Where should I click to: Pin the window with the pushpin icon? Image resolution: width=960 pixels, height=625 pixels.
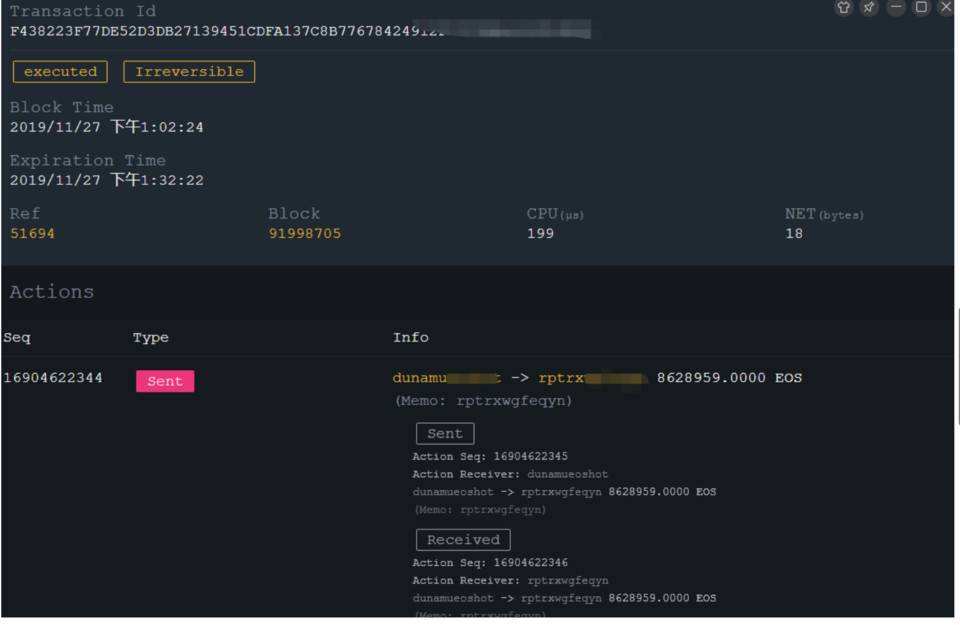869,8
